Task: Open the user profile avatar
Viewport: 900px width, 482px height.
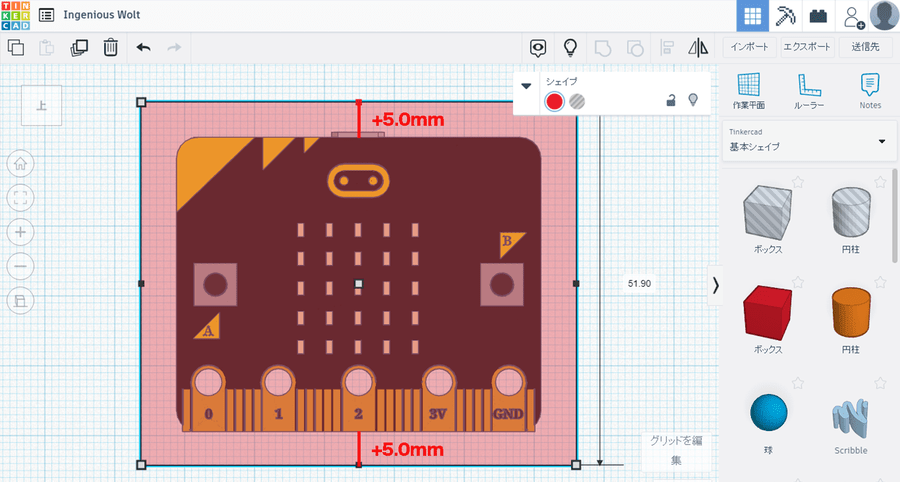Action: point(884,15)
